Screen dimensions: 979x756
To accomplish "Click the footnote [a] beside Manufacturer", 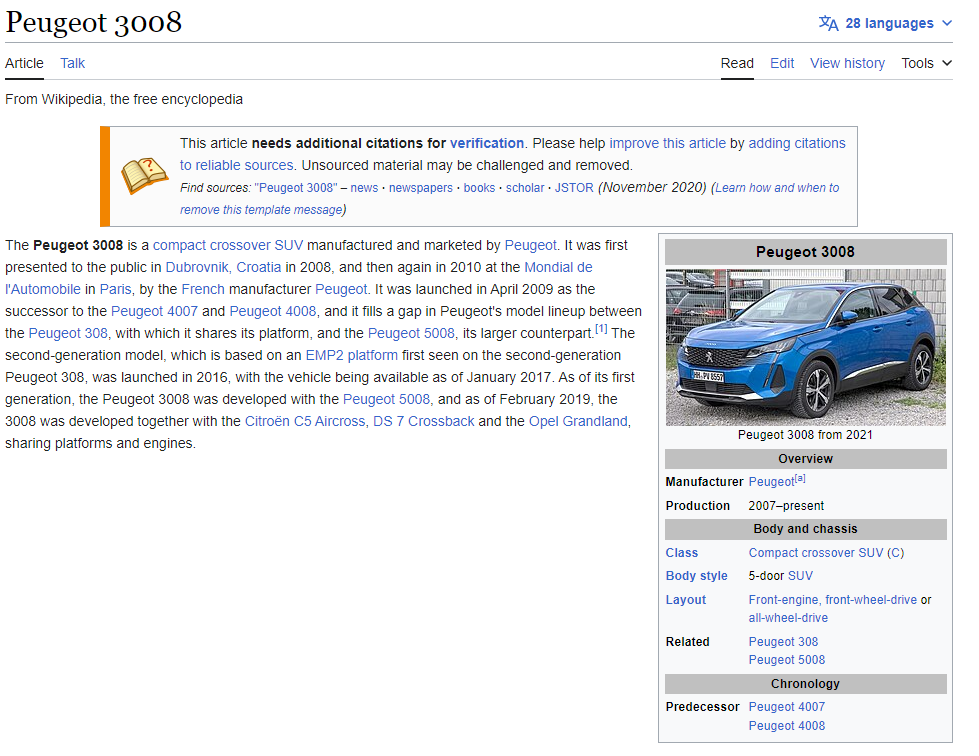I will tap(800, 478).
